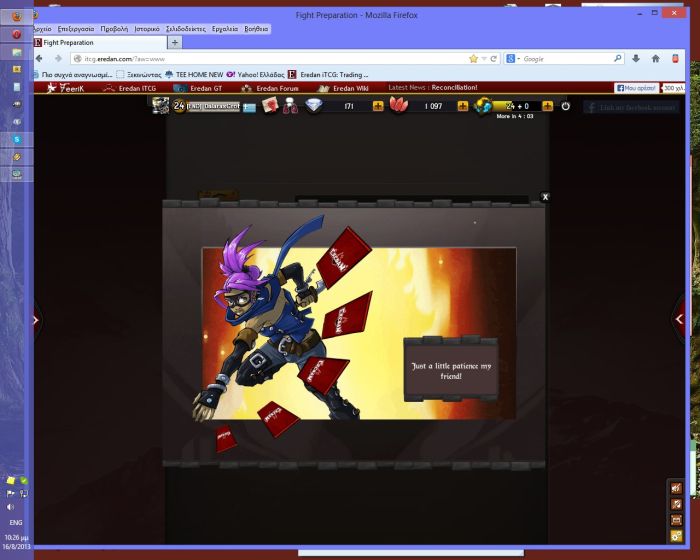Click the red crystals currency icon
The image size is (700, 560).
399,105
